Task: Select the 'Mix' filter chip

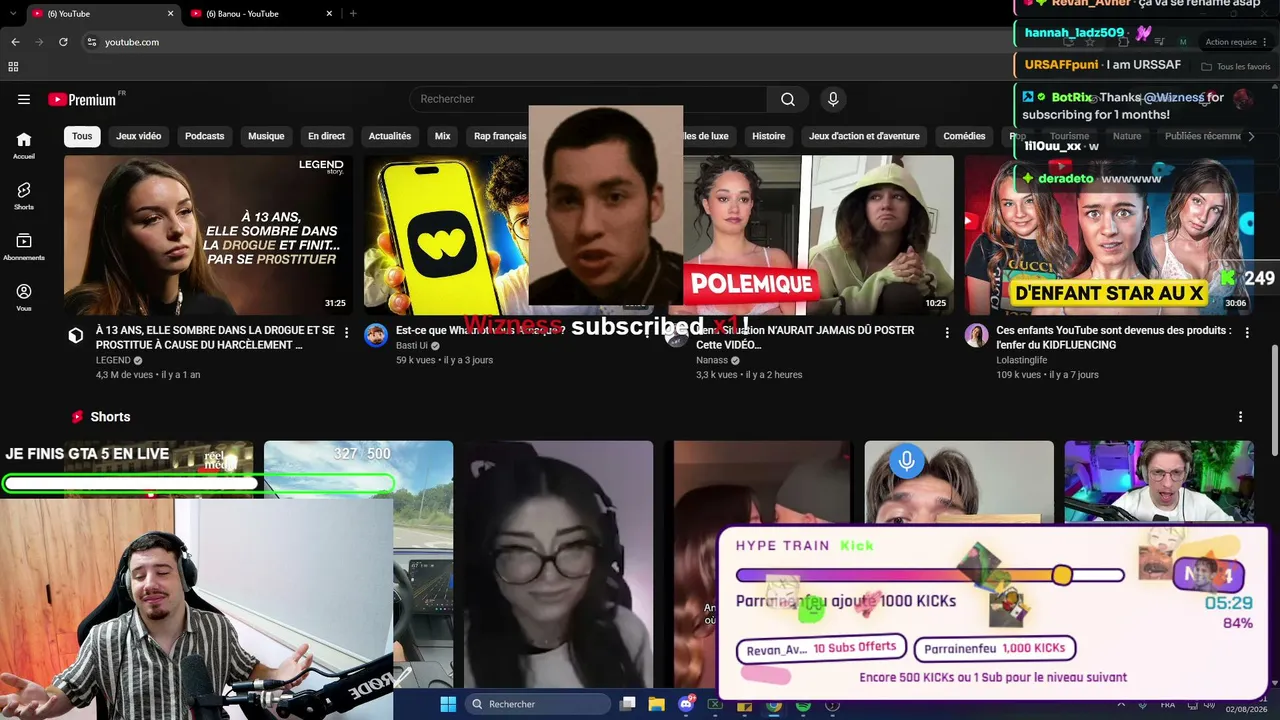Action: click(442, 136)
